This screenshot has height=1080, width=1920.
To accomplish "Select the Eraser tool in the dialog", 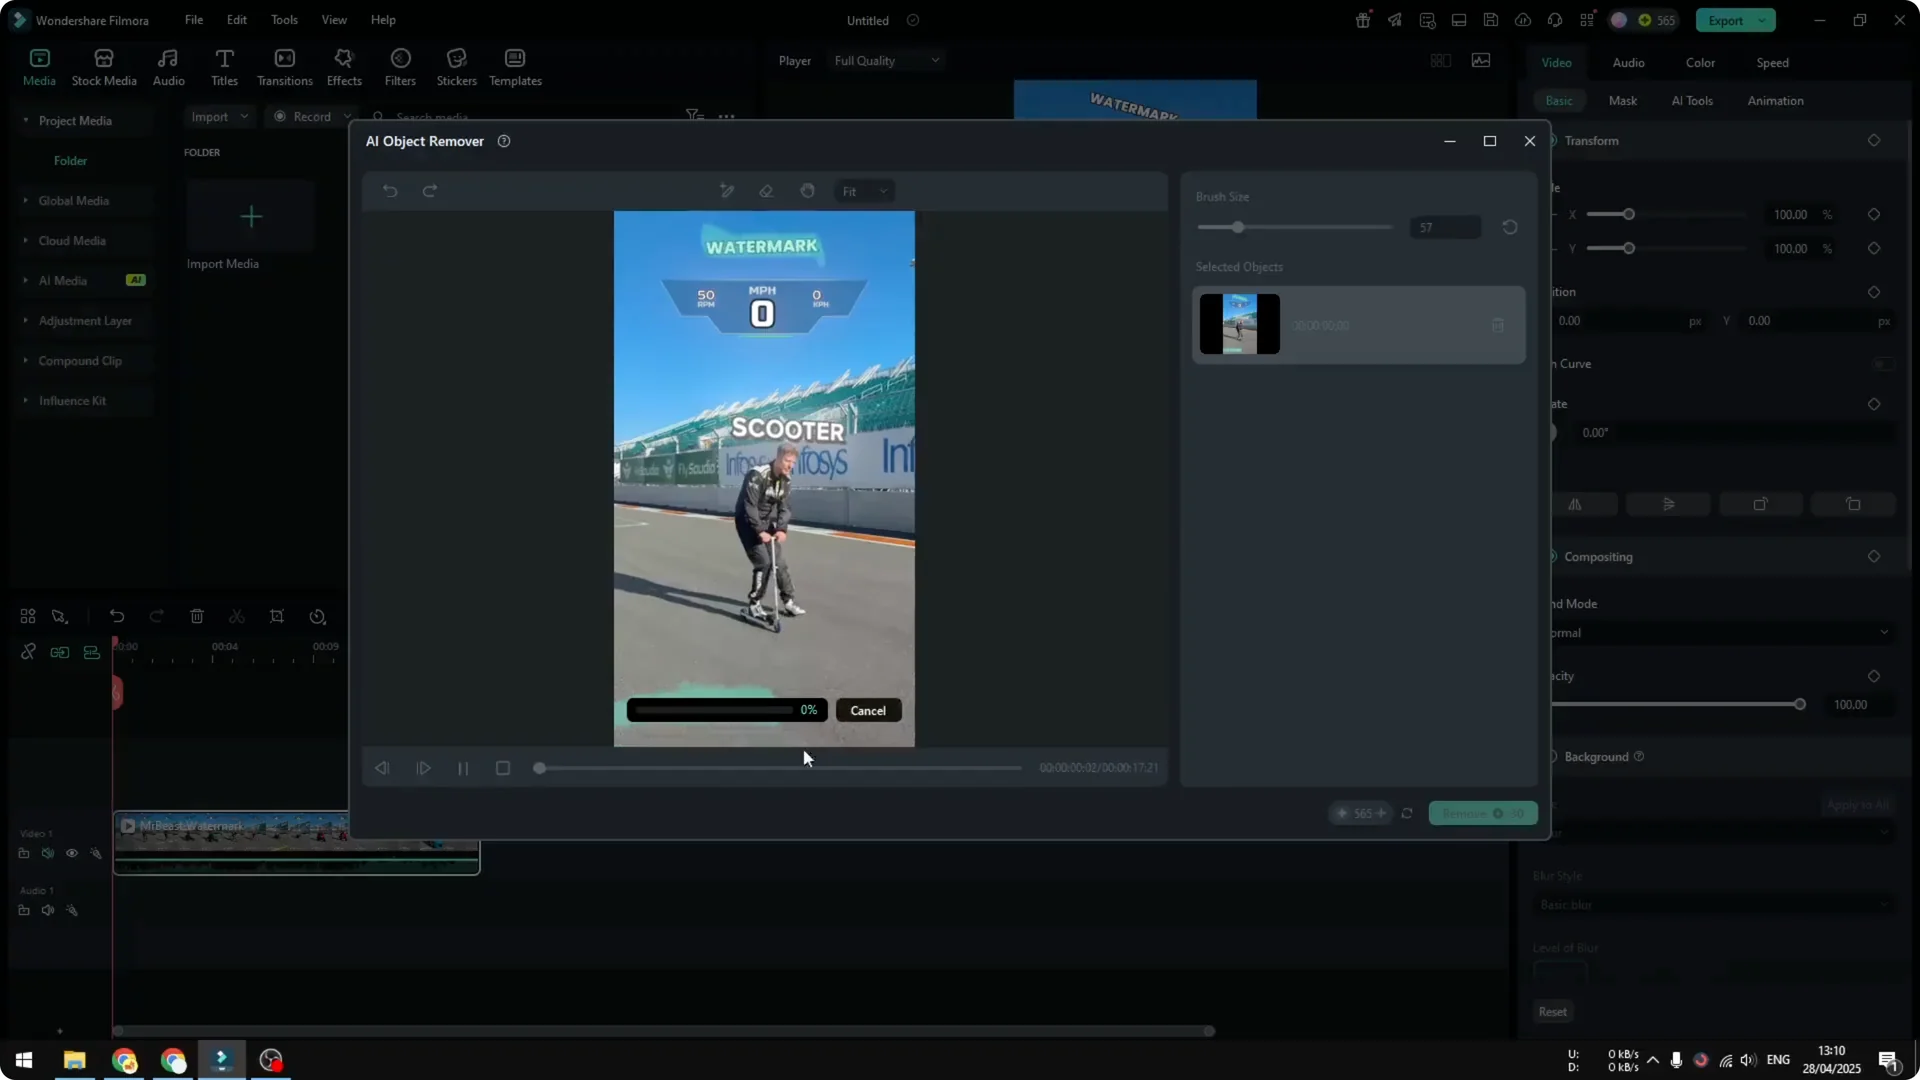I will click(x=766, y=191).
